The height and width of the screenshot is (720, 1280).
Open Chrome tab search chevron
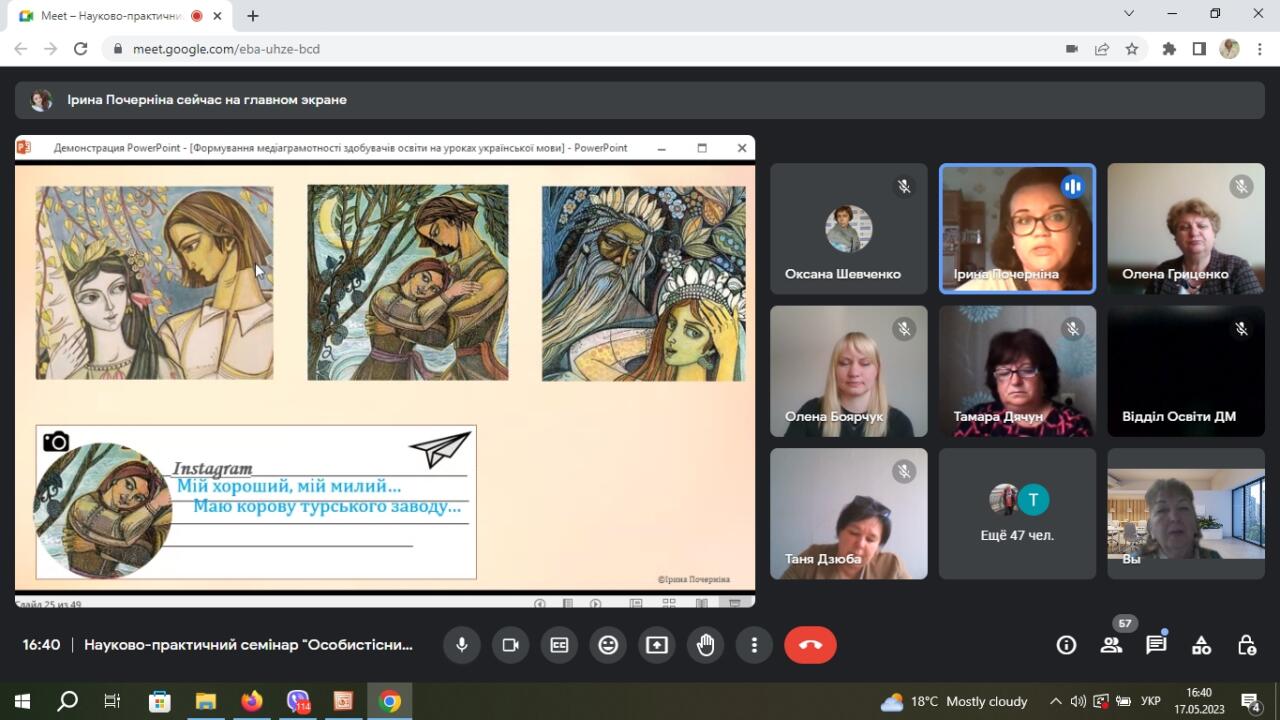pyautogui.click(x=1129, y=14)
